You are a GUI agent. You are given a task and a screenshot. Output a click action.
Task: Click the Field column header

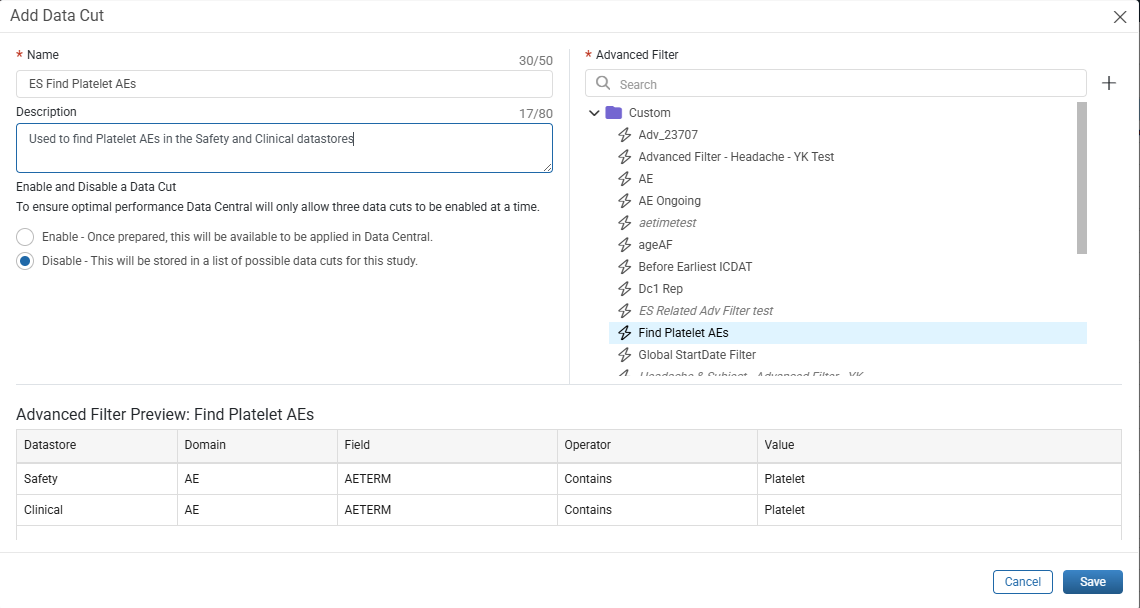[447, 445]
